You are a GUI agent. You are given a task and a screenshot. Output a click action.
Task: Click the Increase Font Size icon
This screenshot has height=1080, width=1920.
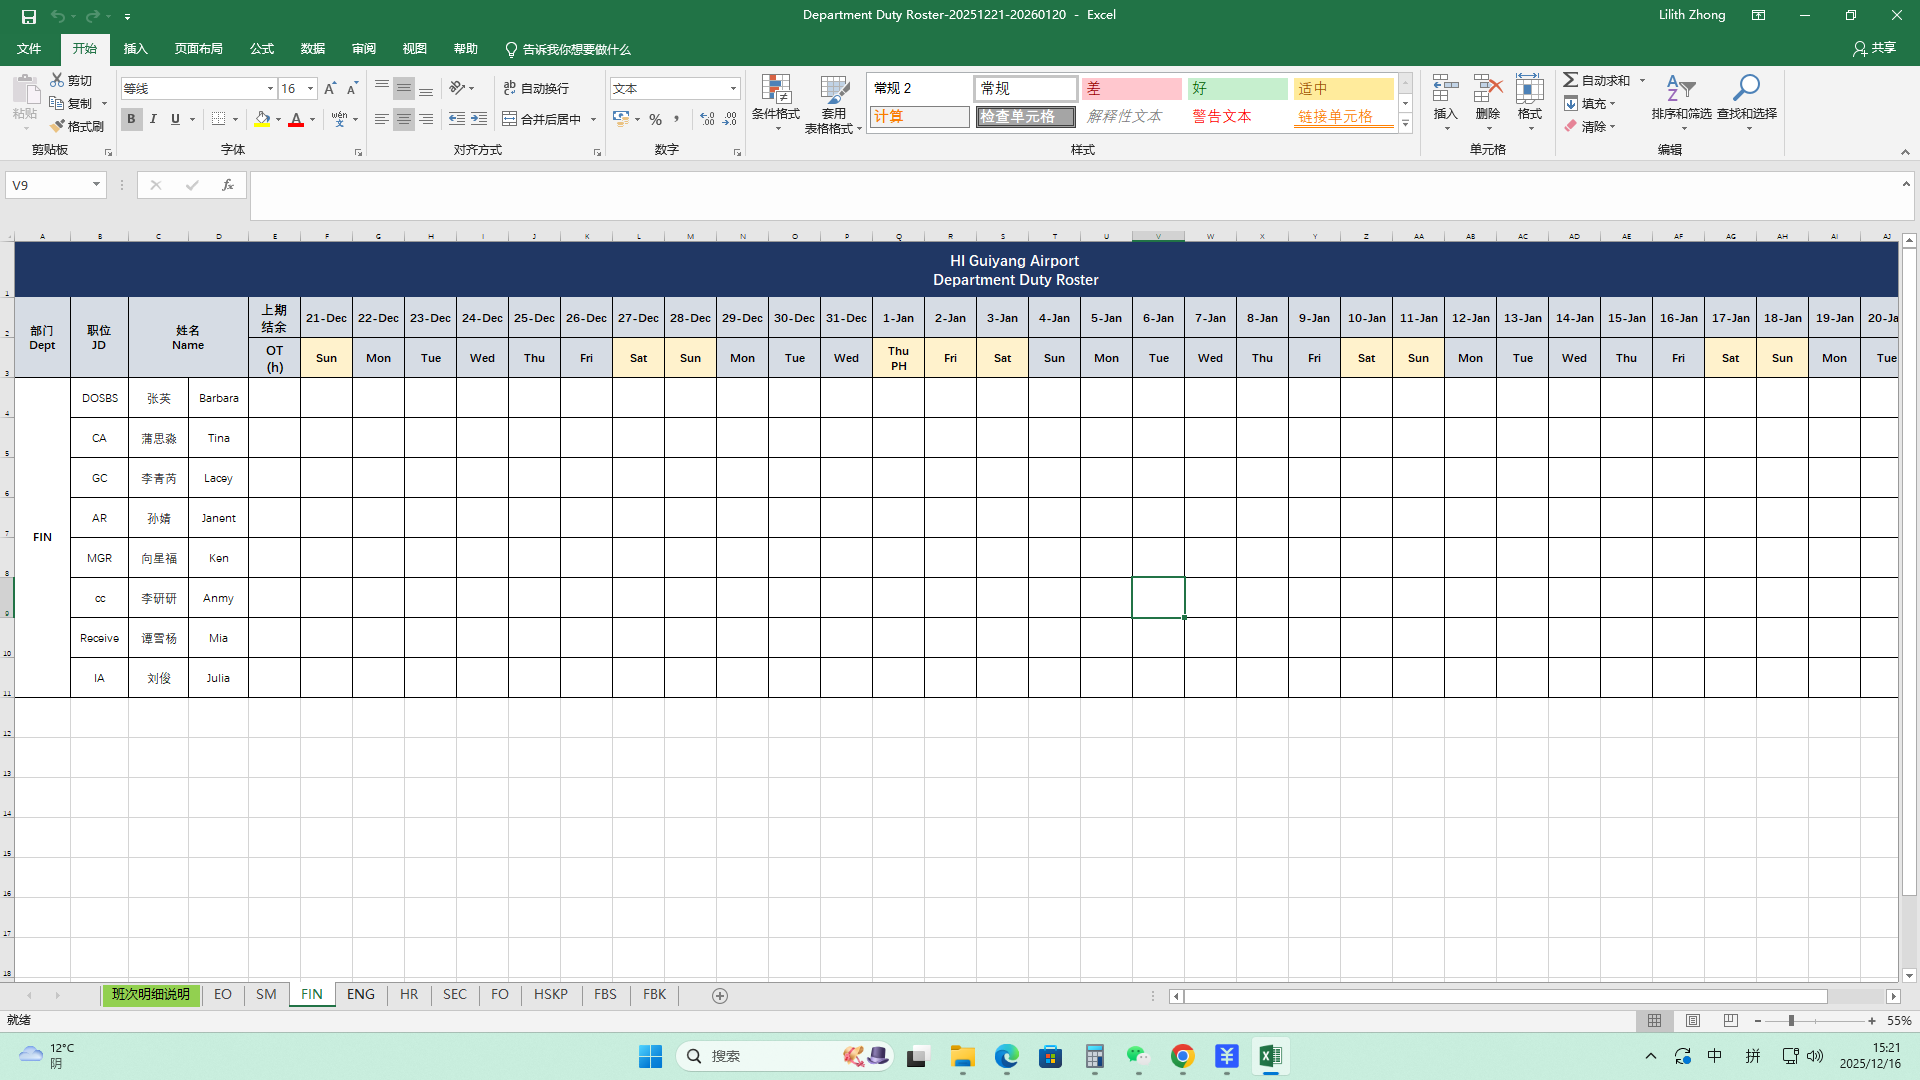pos(330,89)
